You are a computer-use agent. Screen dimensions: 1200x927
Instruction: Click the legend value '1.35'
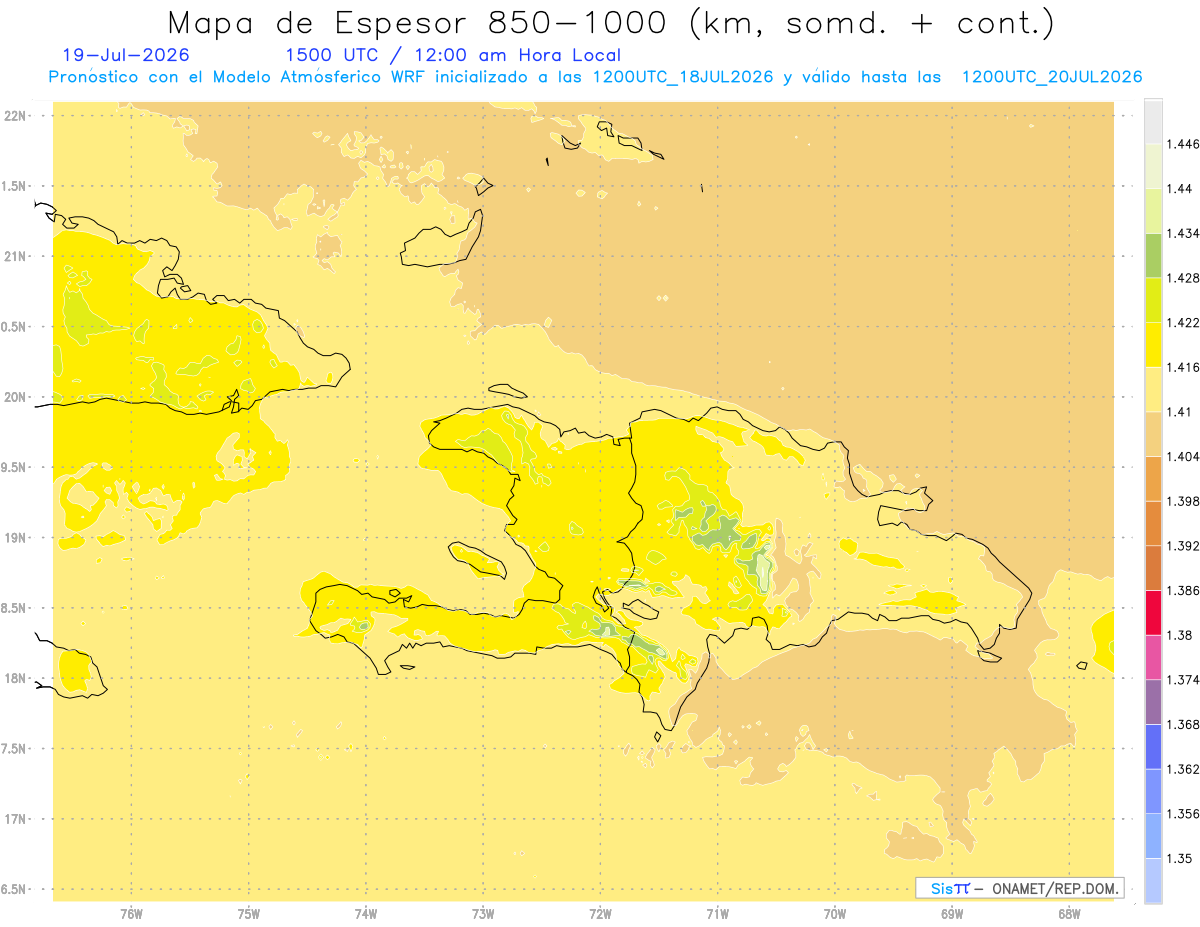point(1180,858)
